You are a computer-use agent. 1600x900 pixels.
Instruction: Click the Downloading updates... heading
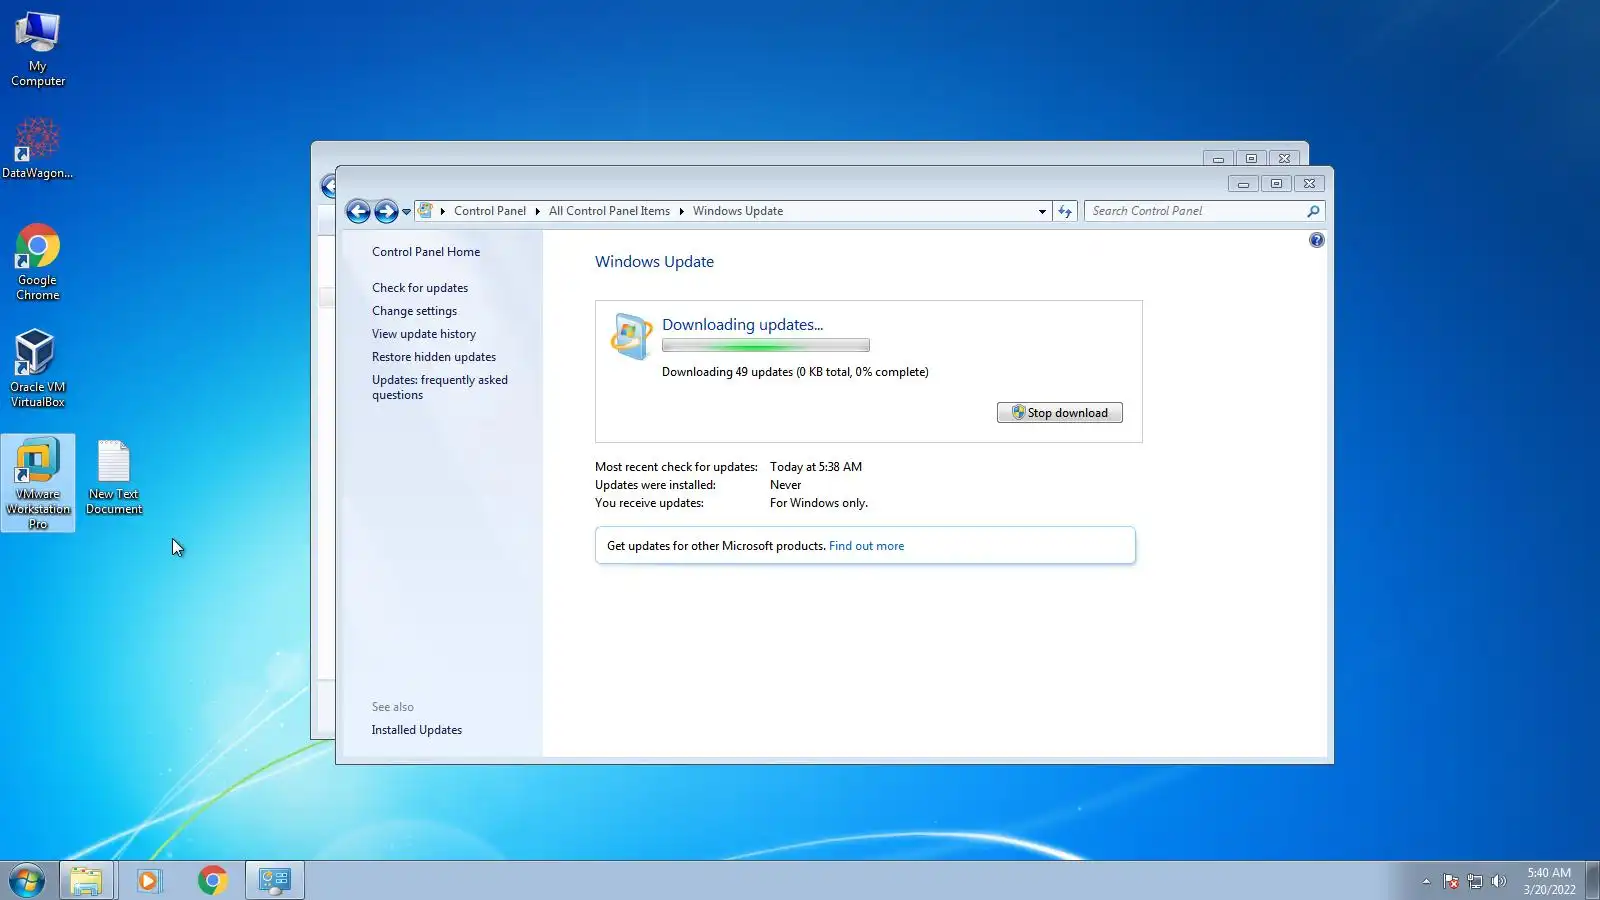743,325
